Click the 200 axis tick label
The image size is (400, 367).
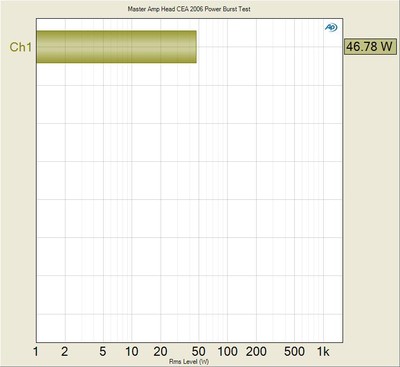(x=256, y=351)
